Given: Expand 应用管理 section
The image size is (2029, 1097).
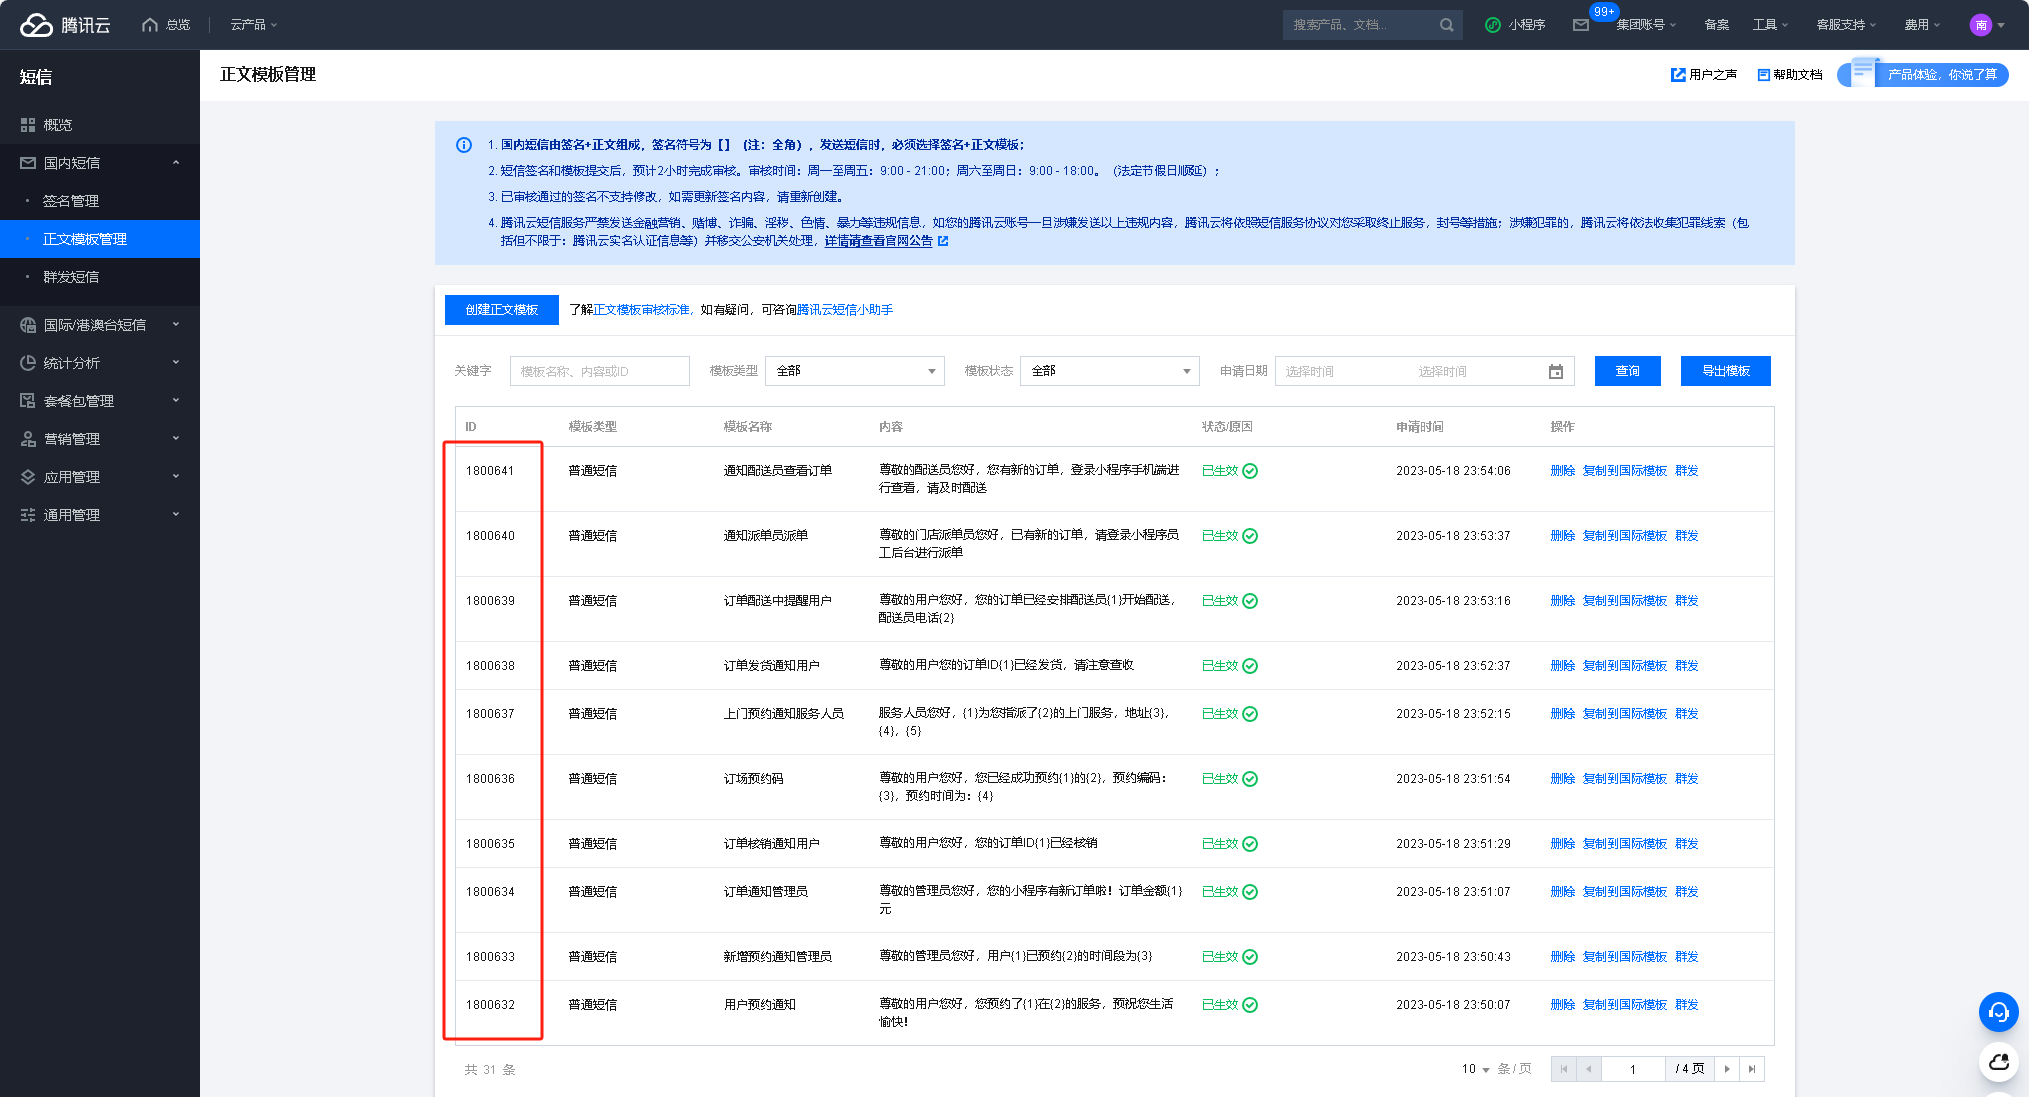Looking at the screenshot, I should (x=100, y=477).
